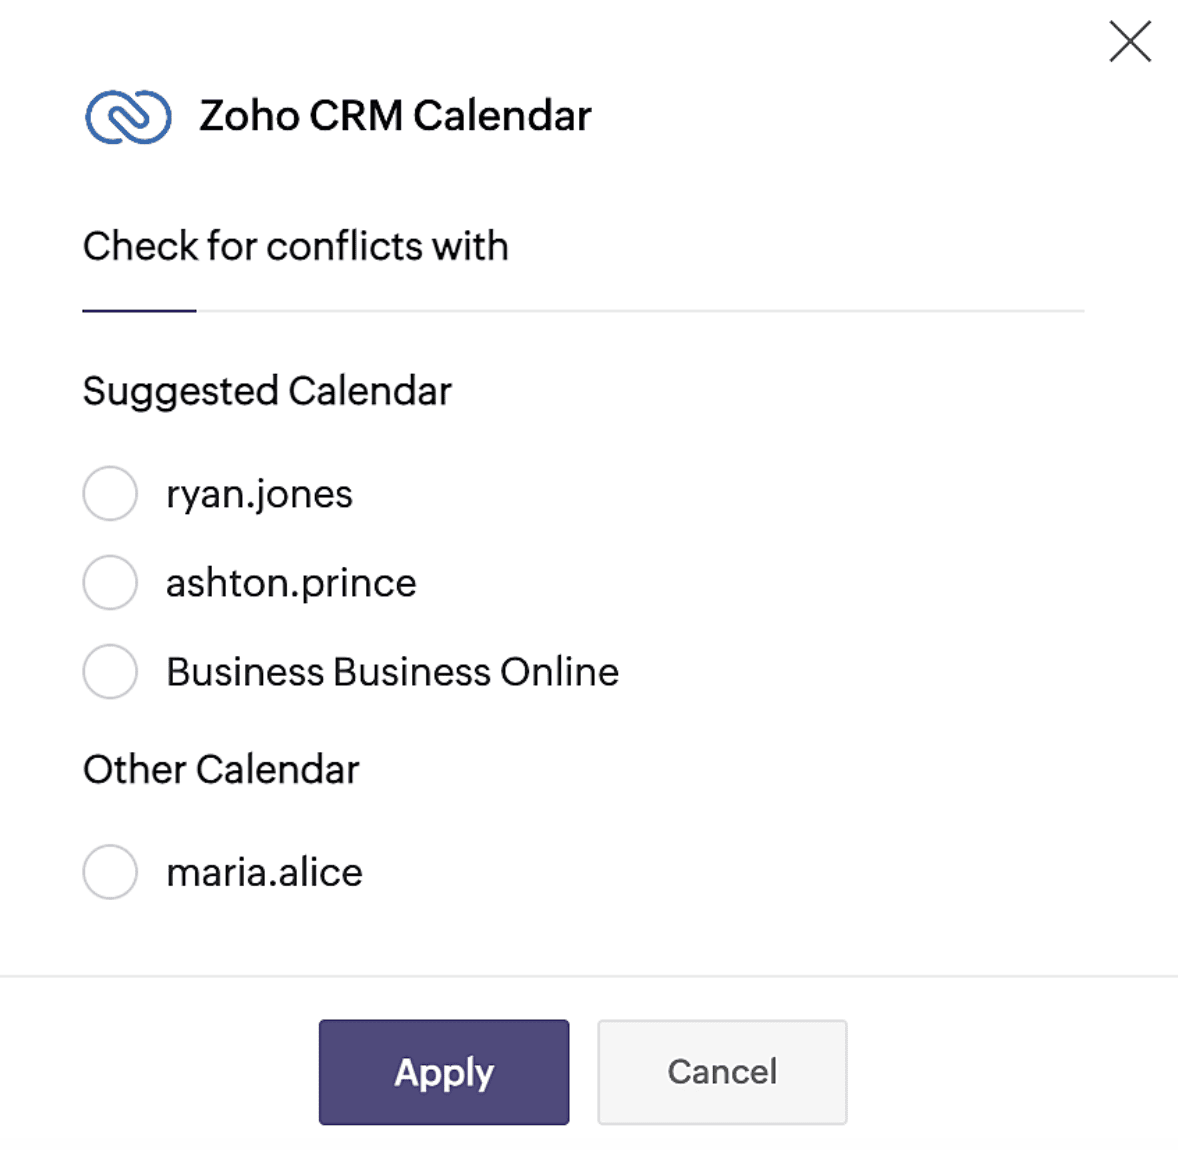
Task: Click the Other Calendar section heading
Action: pos(221,770)
